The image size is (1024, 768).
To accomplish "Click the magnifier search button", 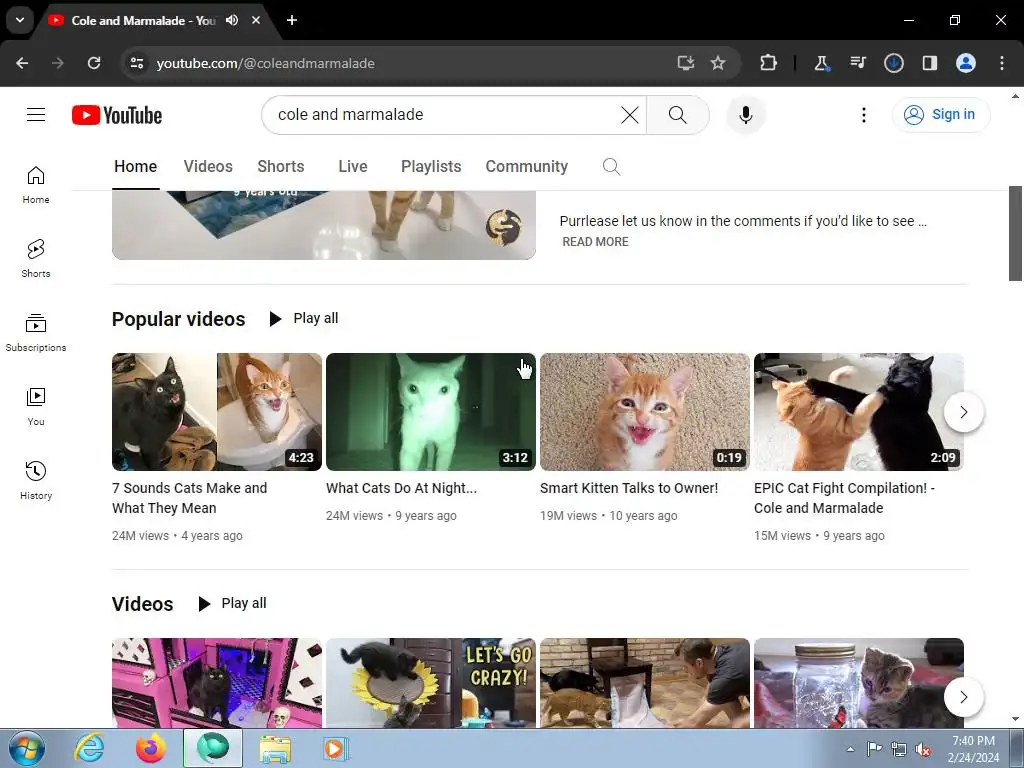I will (x=678, y=115).
